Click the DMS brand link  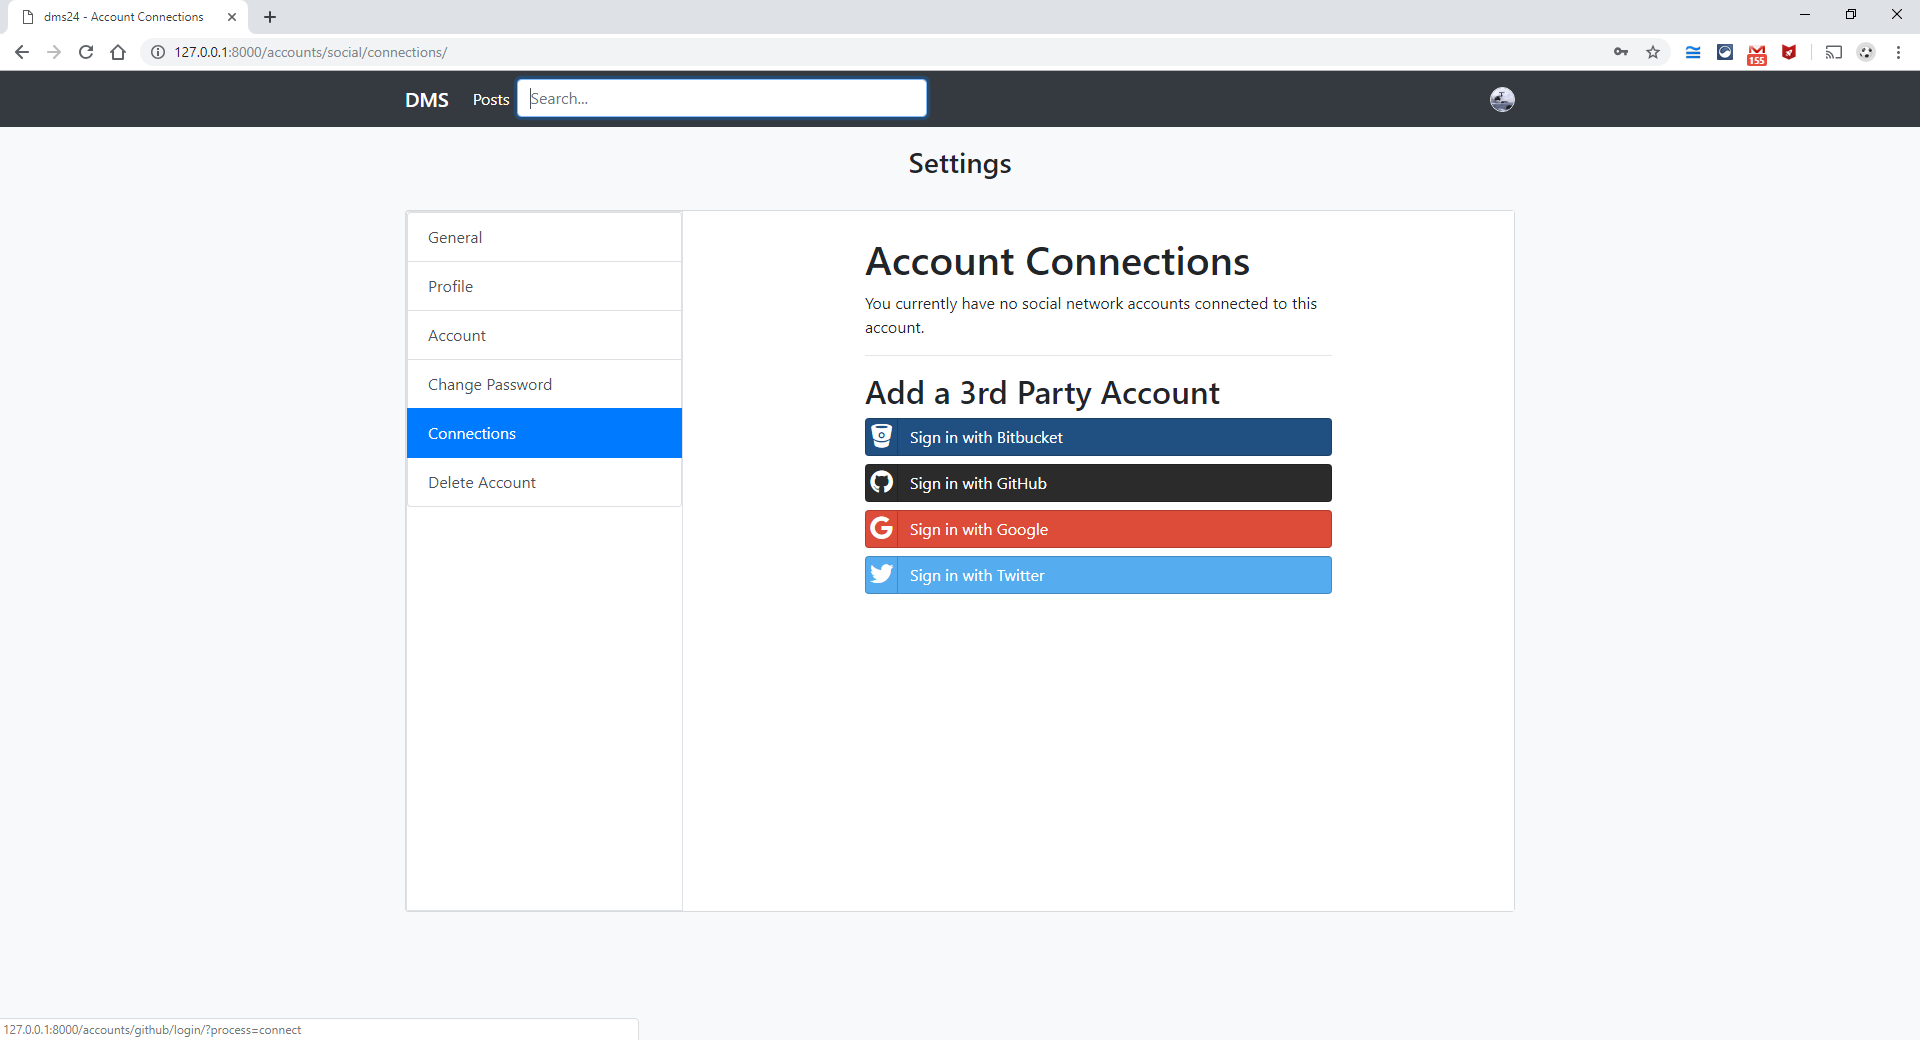tap(427, 100)
